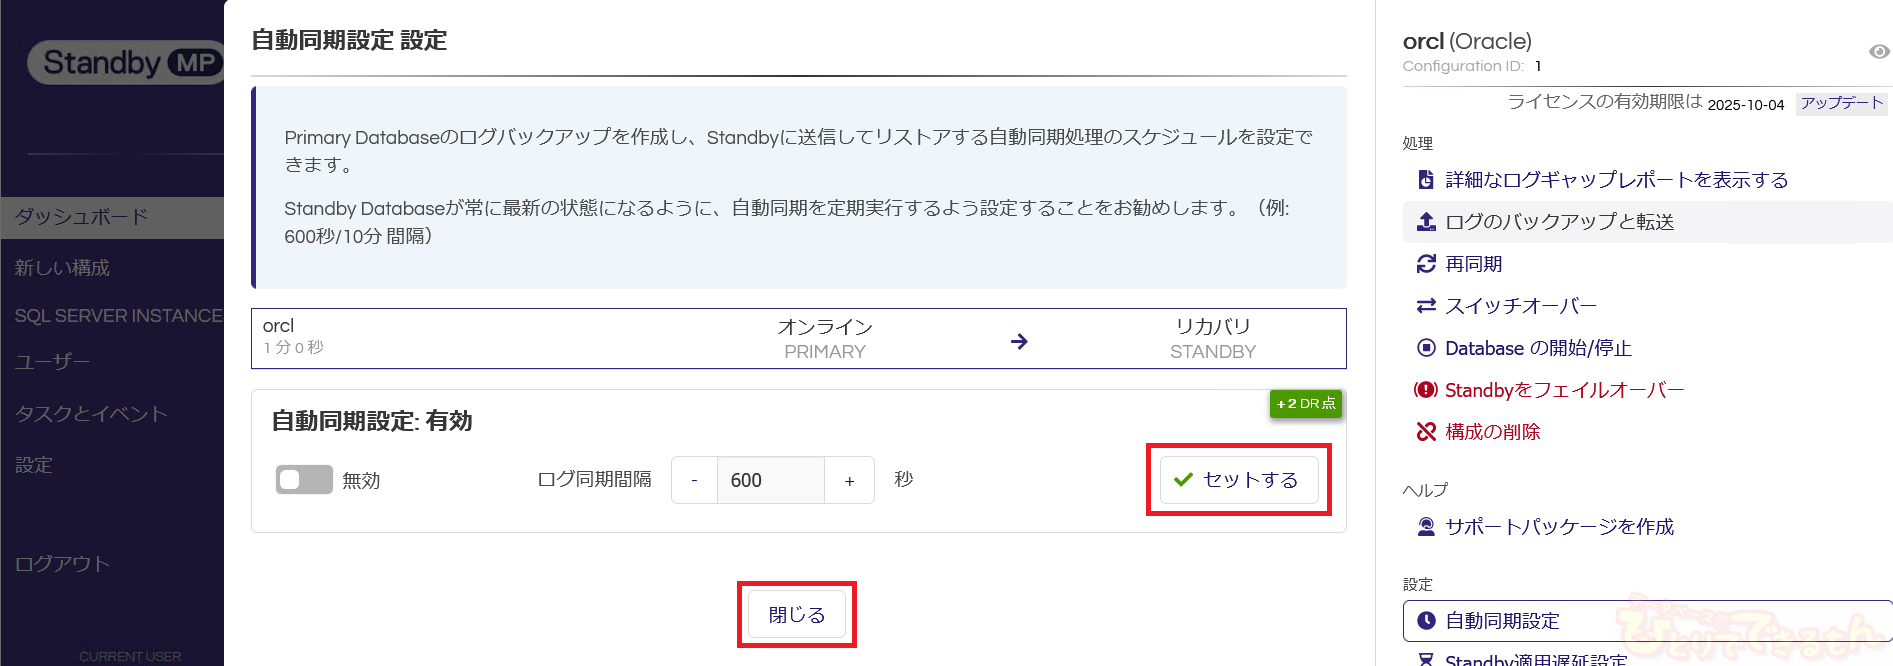Decrease log sync interval with minus button
The width and height of the screenshot is (1893, 666).
[694, 481]
